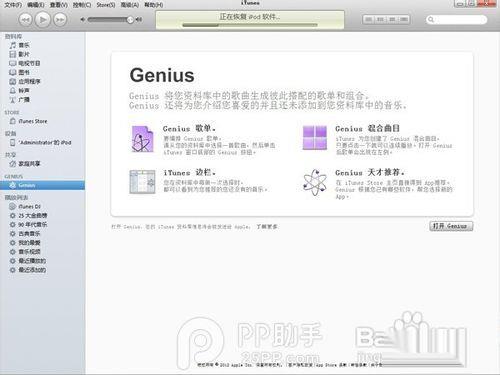Switch to album list view button
This screenshot has width=500, height=375.
coord(380,19)
